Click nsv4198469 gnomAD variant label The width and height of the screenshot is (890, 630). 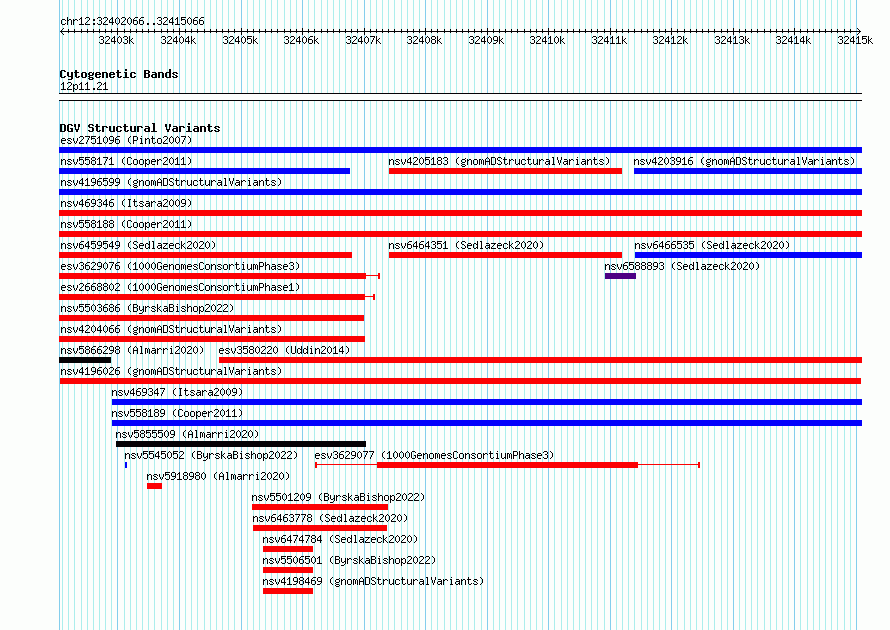pyautogui.click(x=373, y=581)
